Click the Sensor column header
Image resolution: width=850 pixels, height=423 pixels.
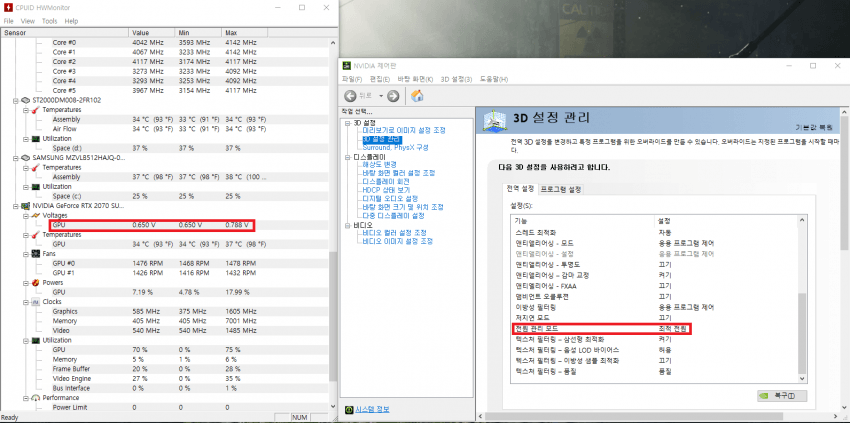click(x=64, y=33)
